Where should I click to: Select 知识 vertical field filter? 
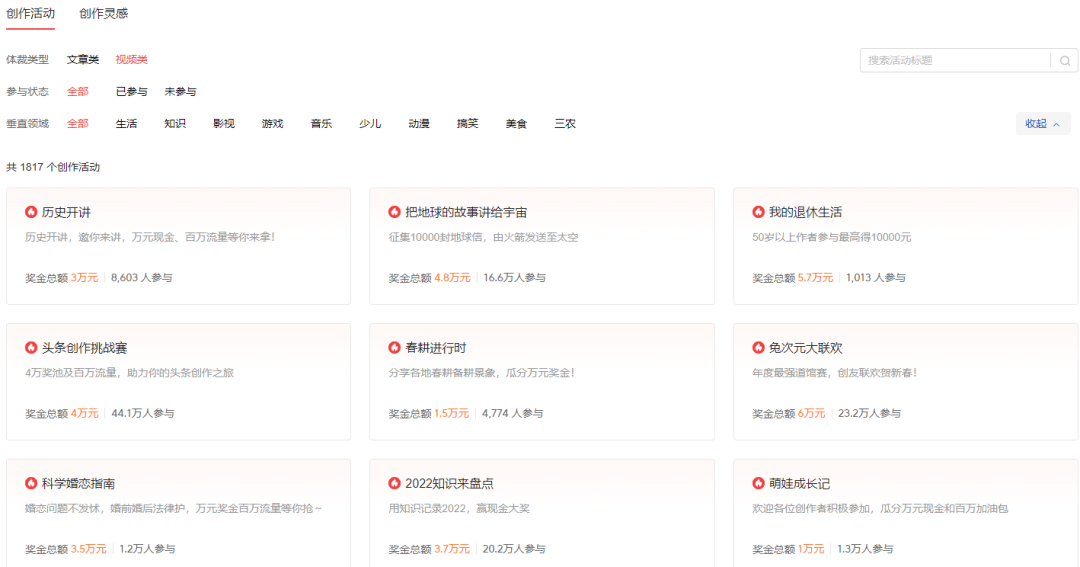click(x=175, y=124)
